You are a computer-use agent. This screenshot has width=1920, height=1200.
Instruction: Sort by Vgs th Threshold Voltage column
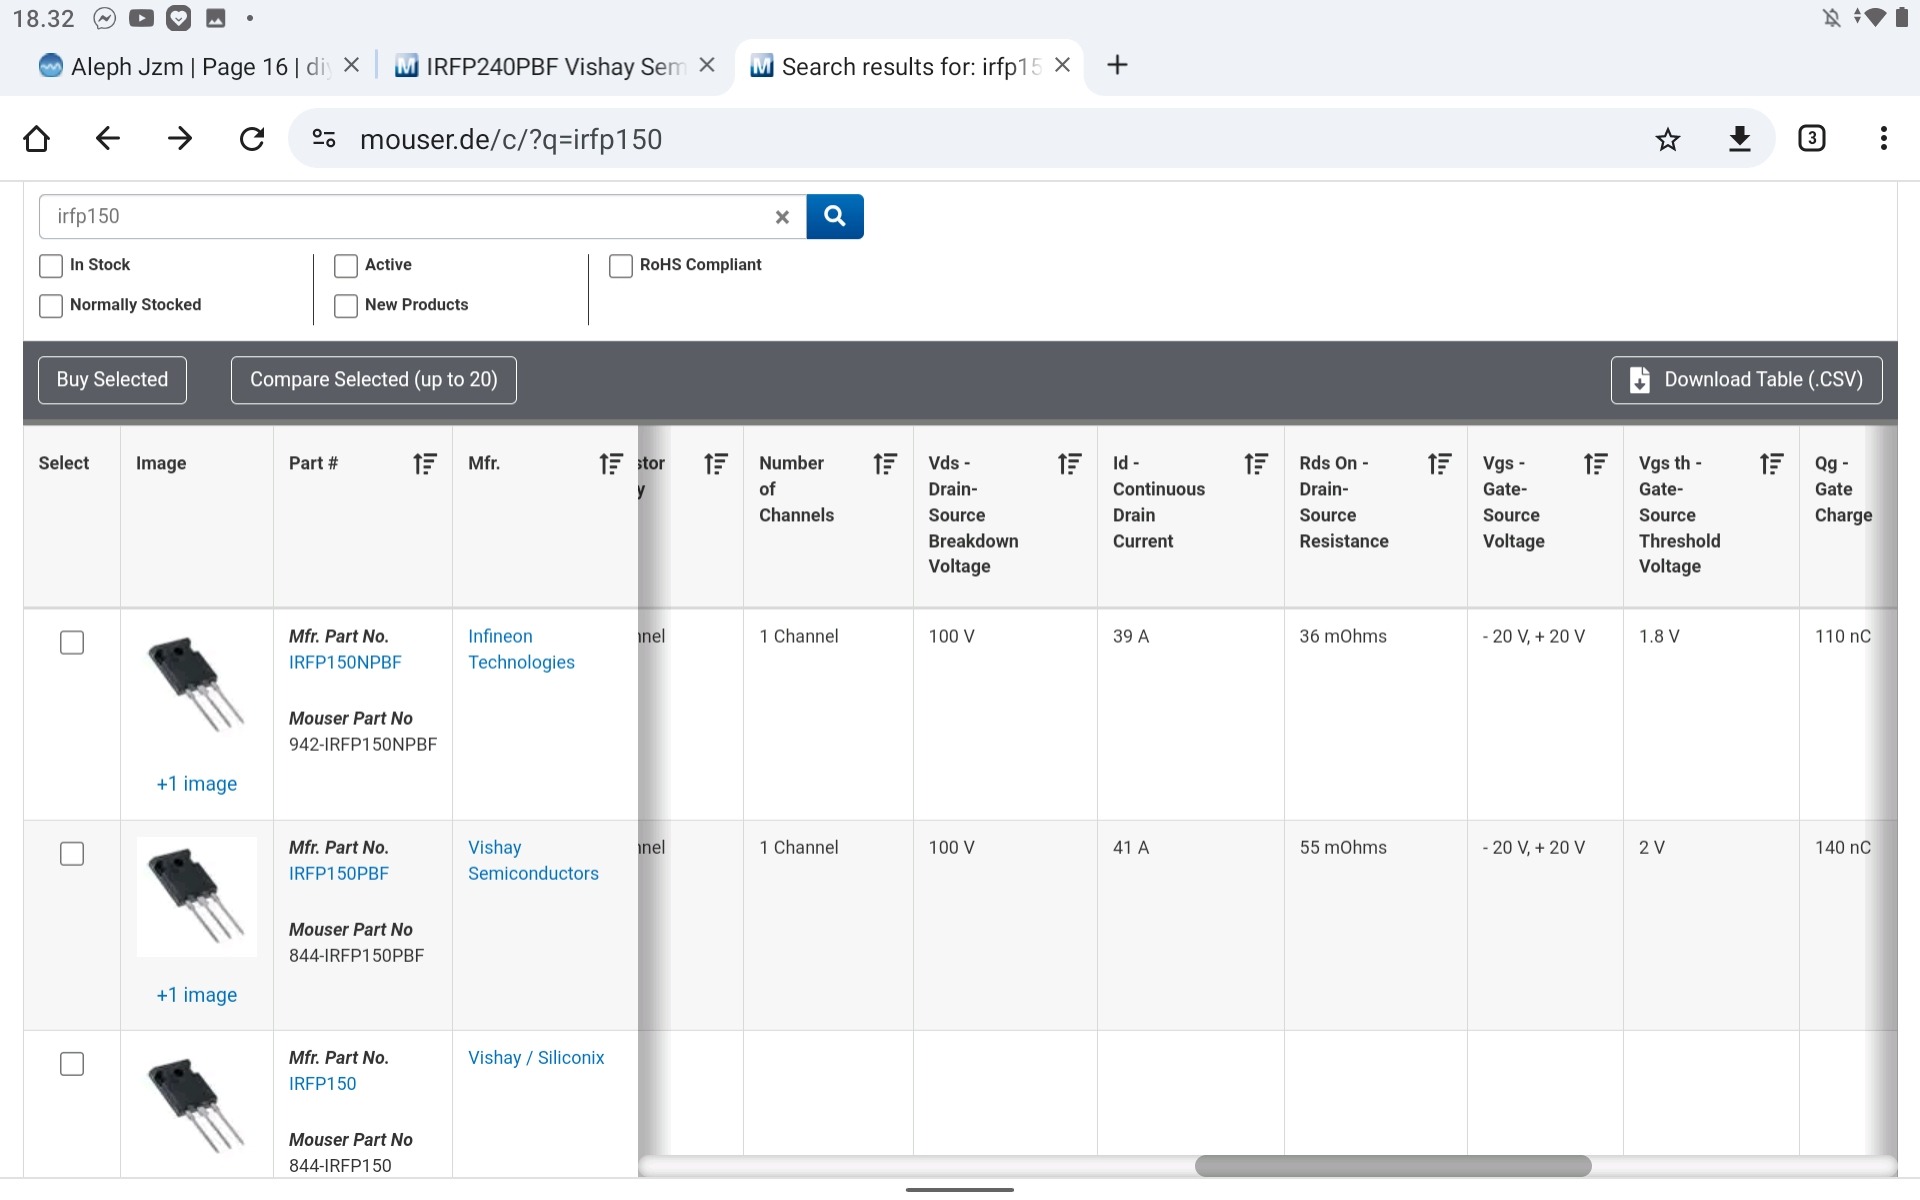coord(1772,464)
